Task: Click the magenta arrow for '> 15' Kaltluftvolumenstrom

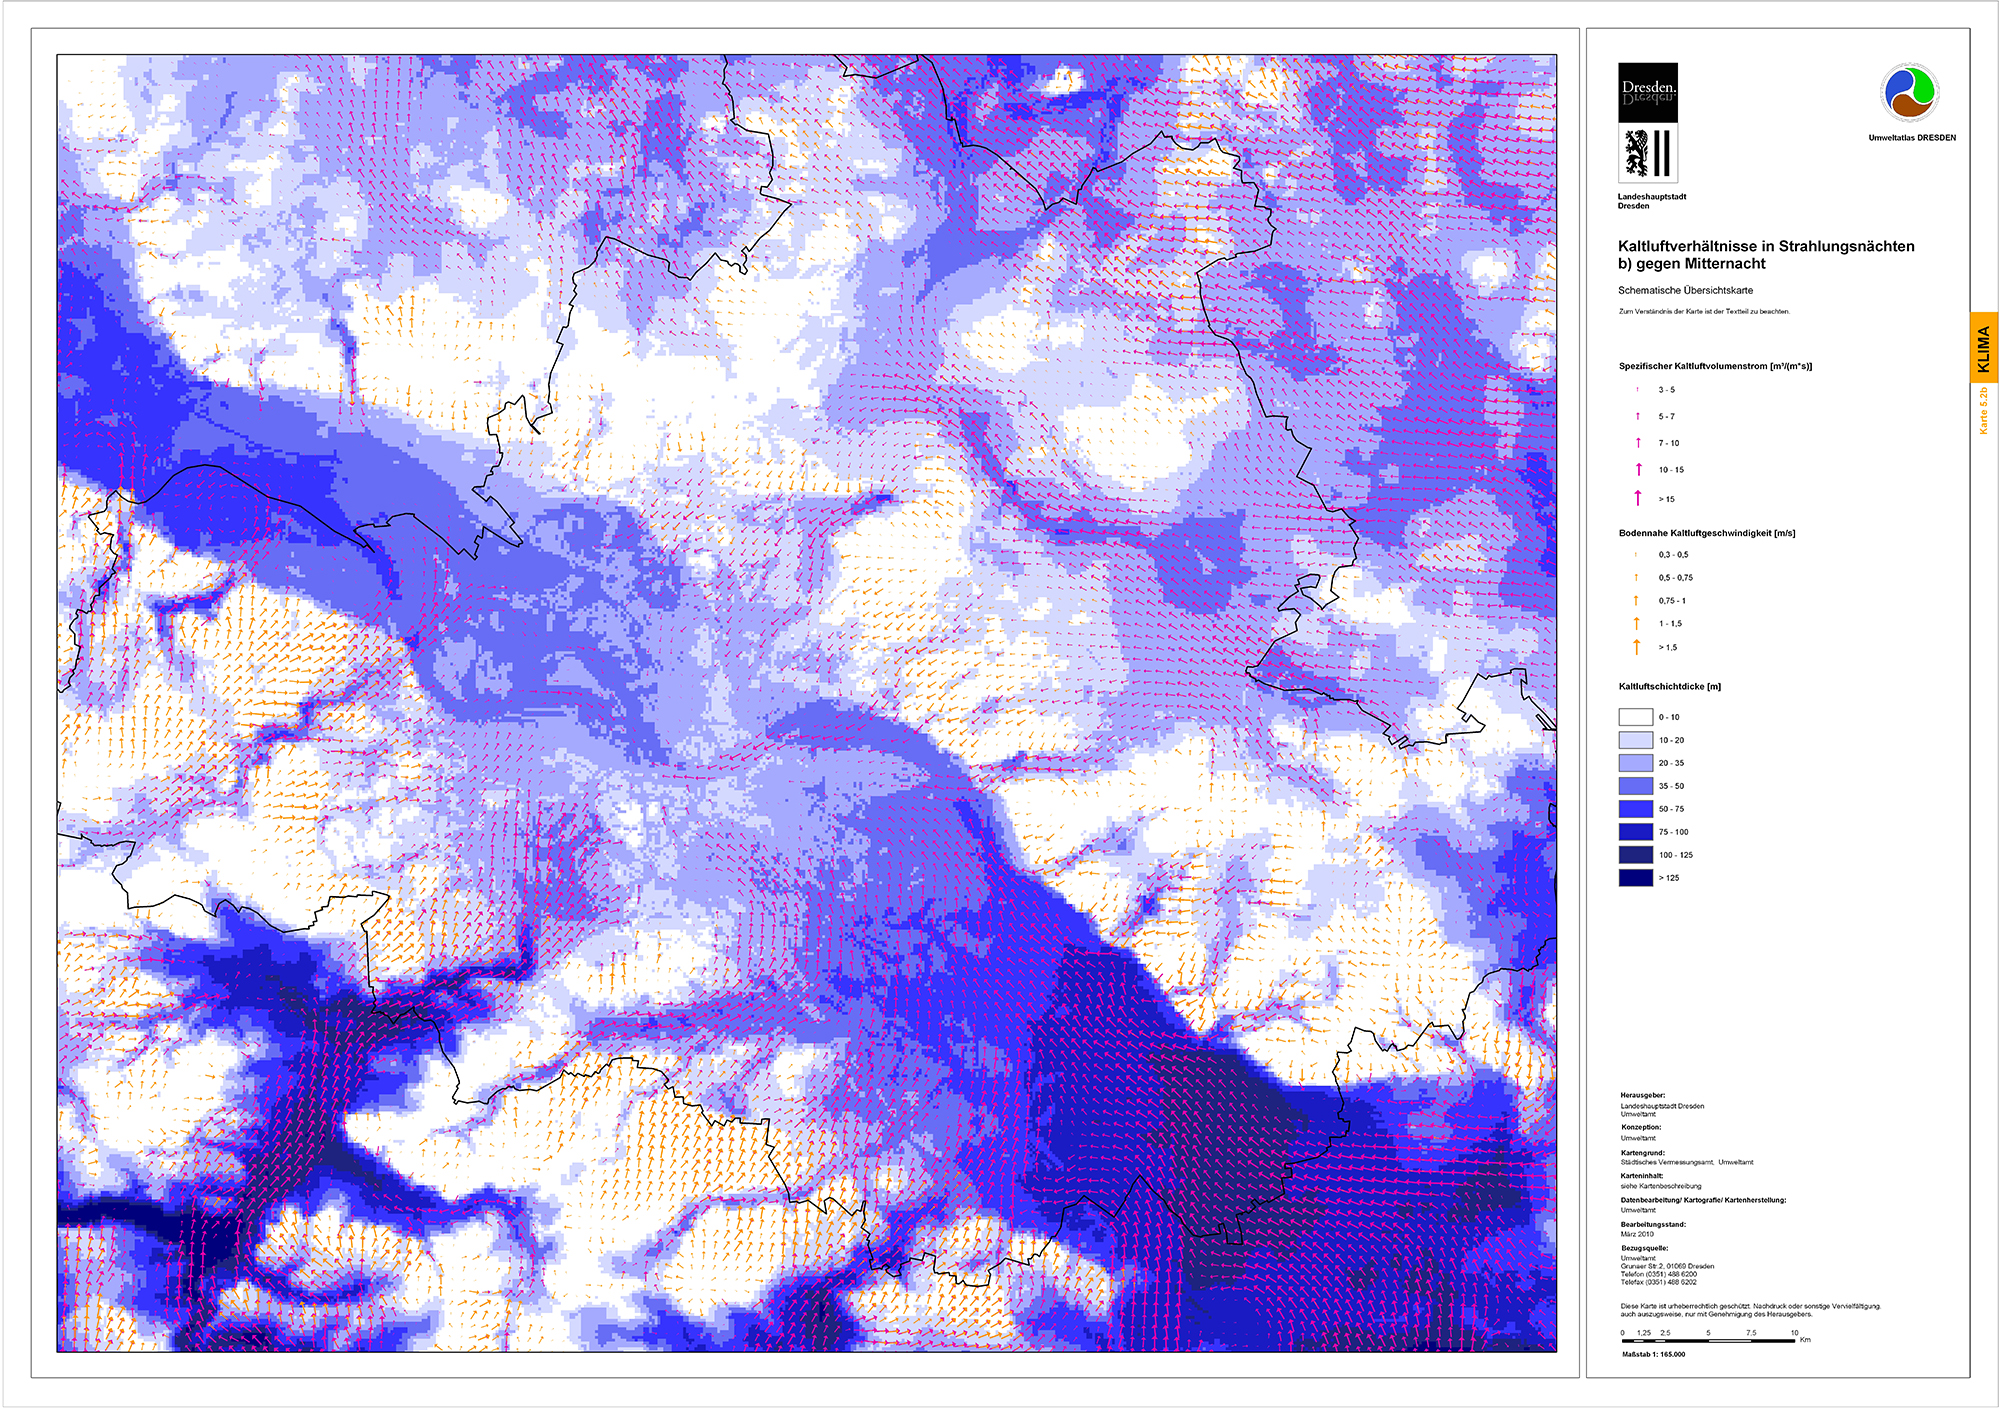Action: pos(1638,497)
